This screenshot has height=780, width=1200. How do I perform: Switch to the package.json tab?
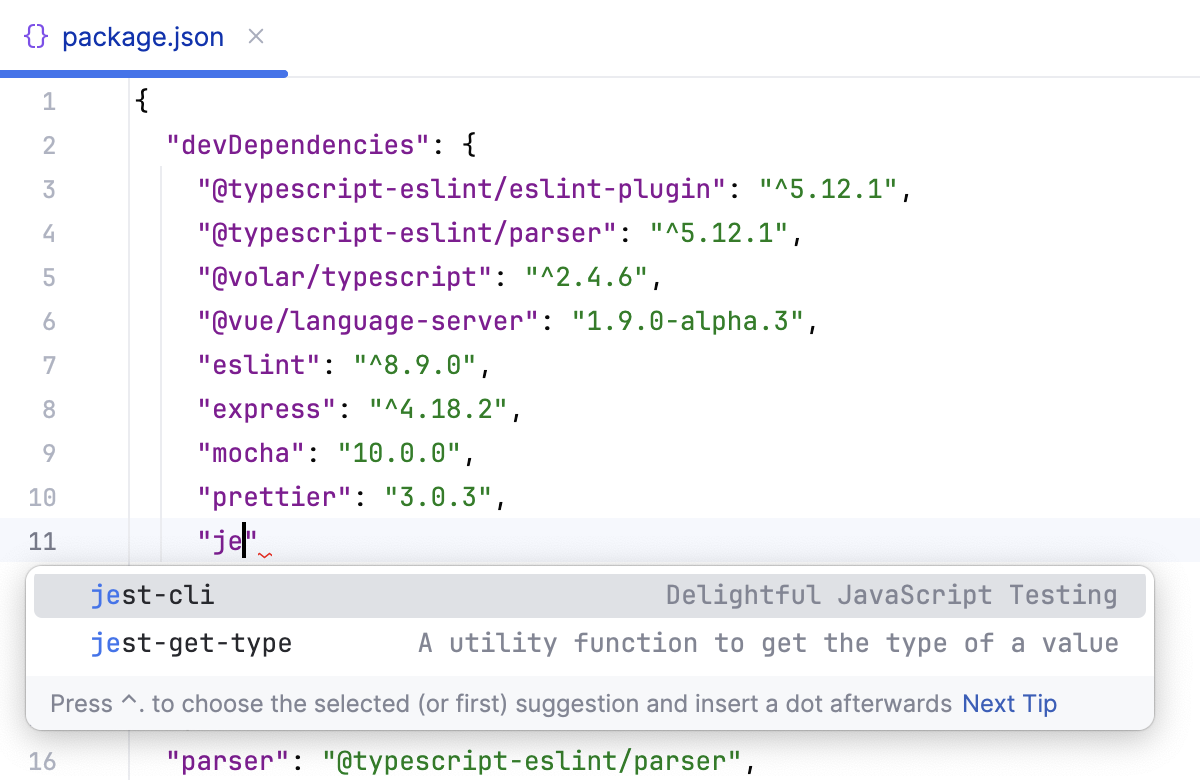[x=142, y=37]
